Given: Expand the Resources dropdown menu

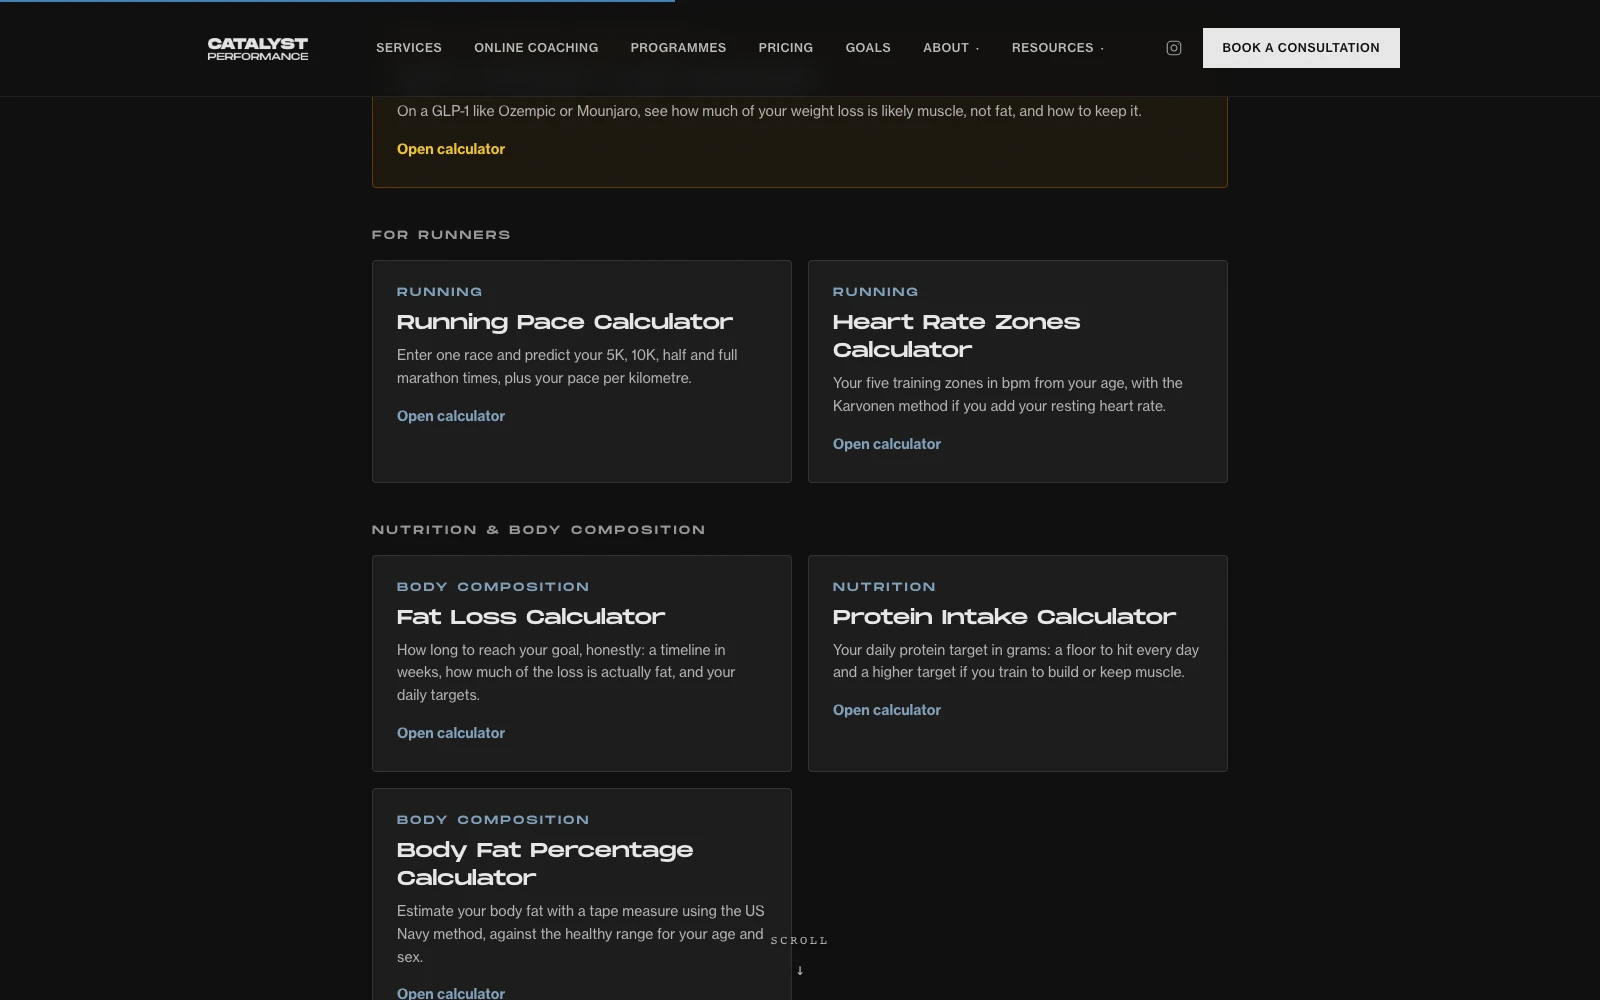Looking at the screenshot, I should tap(1058, 48).
